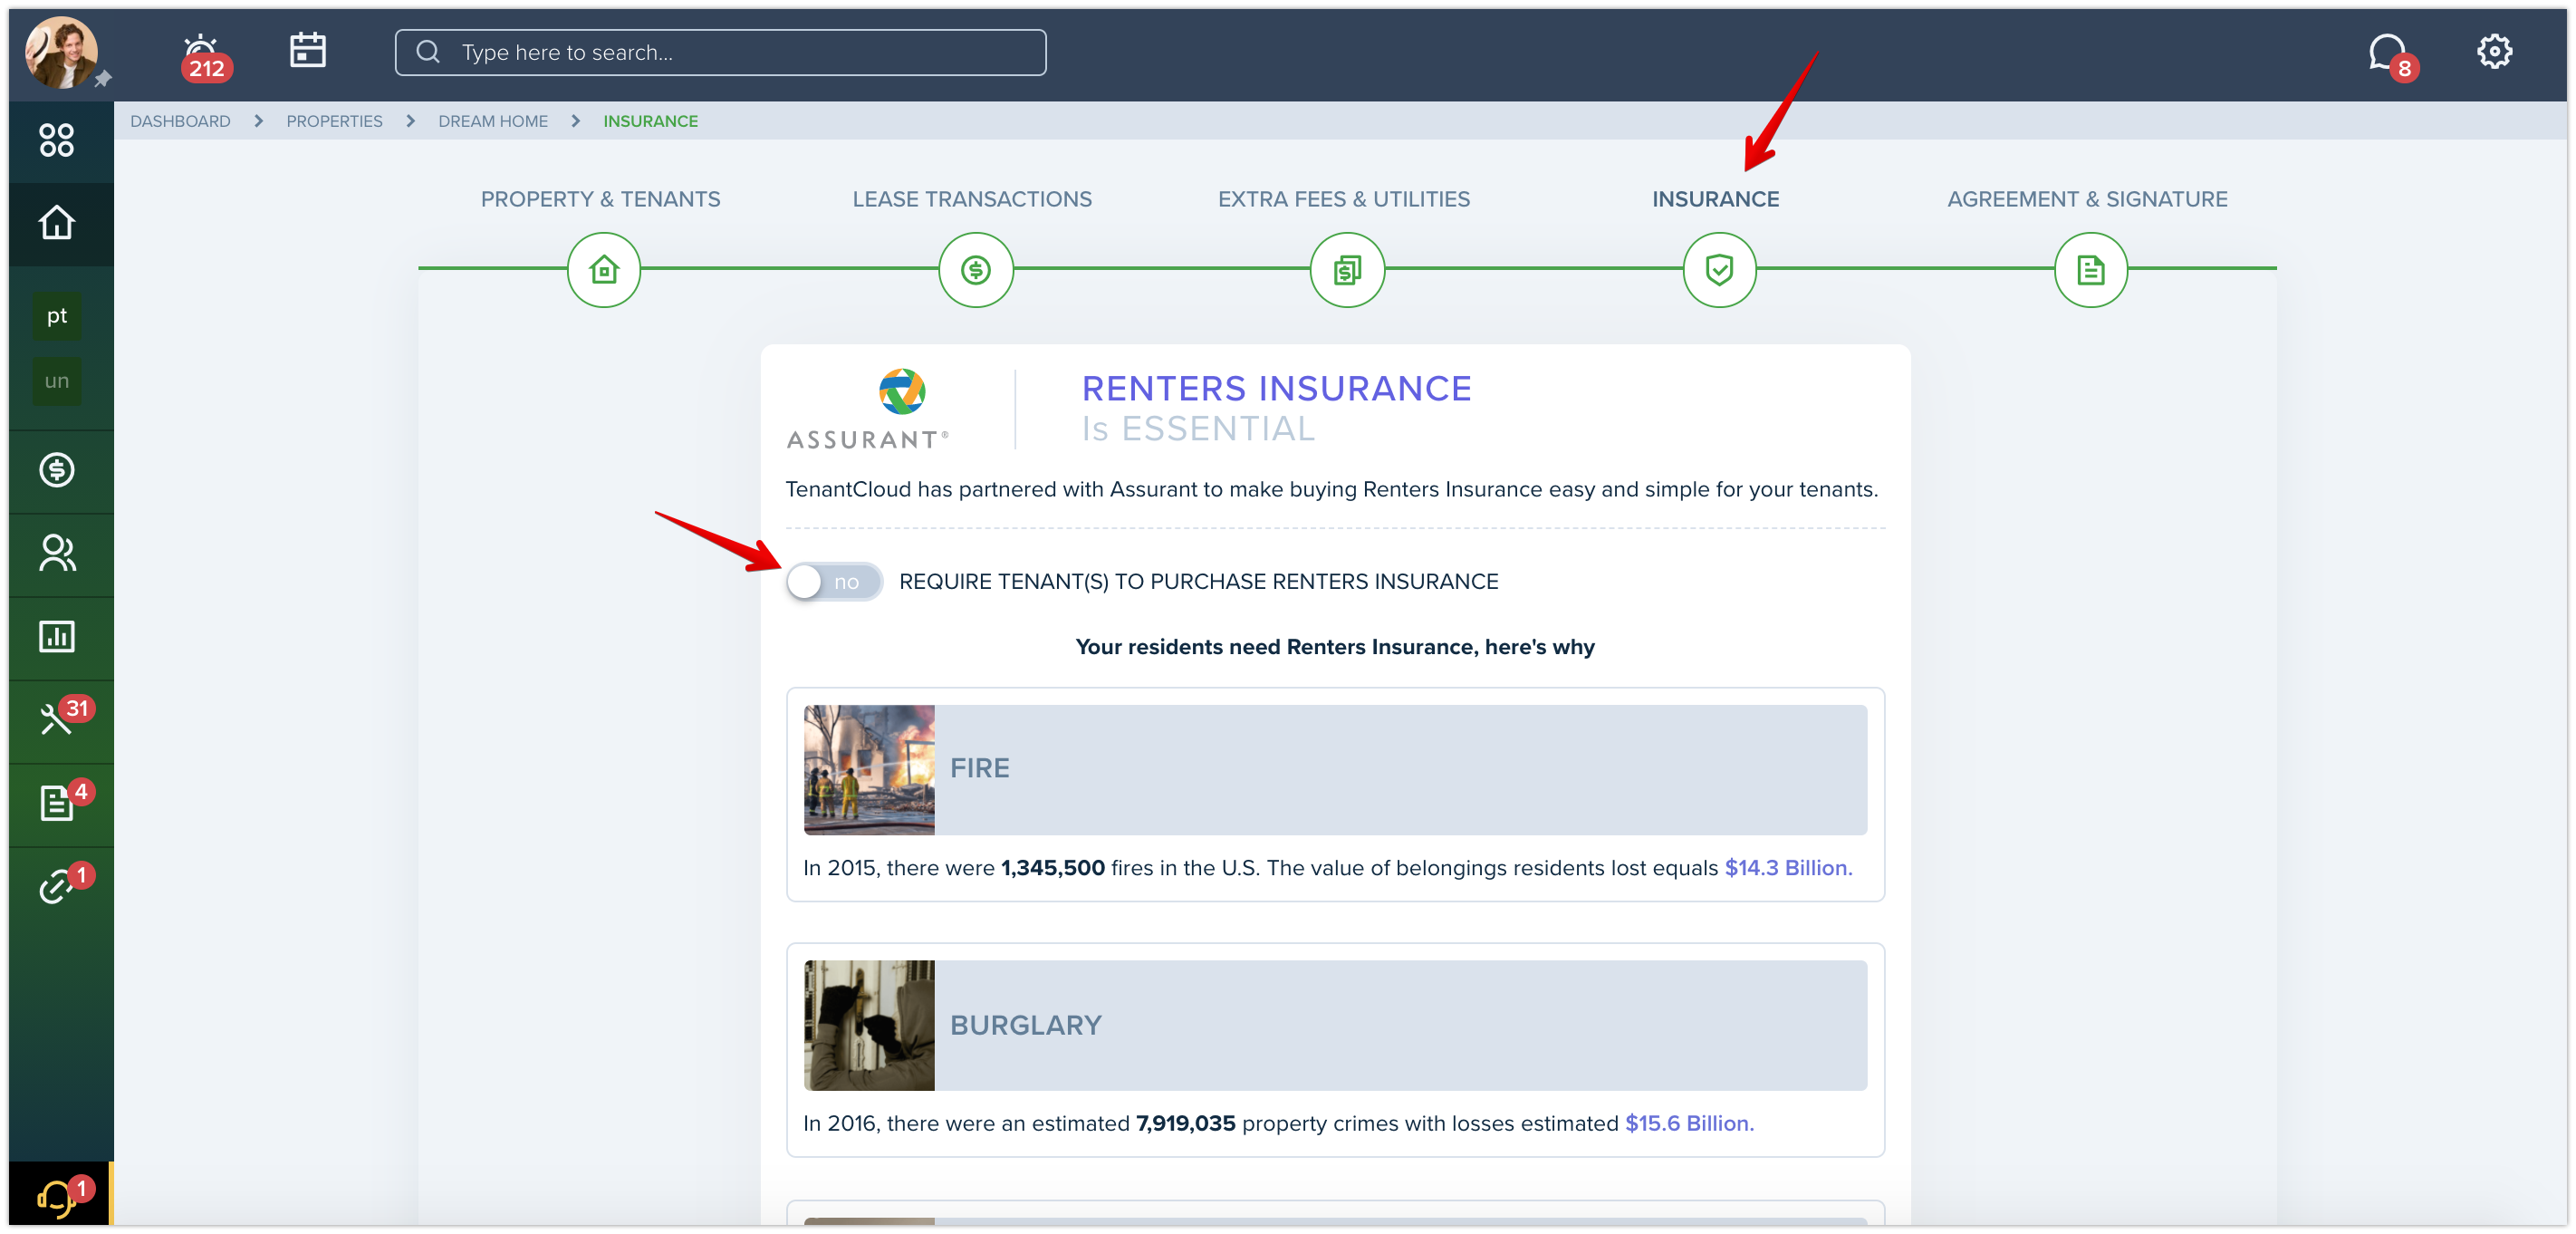This screenshot has width=2576, height=1234.
Task: Click the search input field
Action: tap(720, 52)
